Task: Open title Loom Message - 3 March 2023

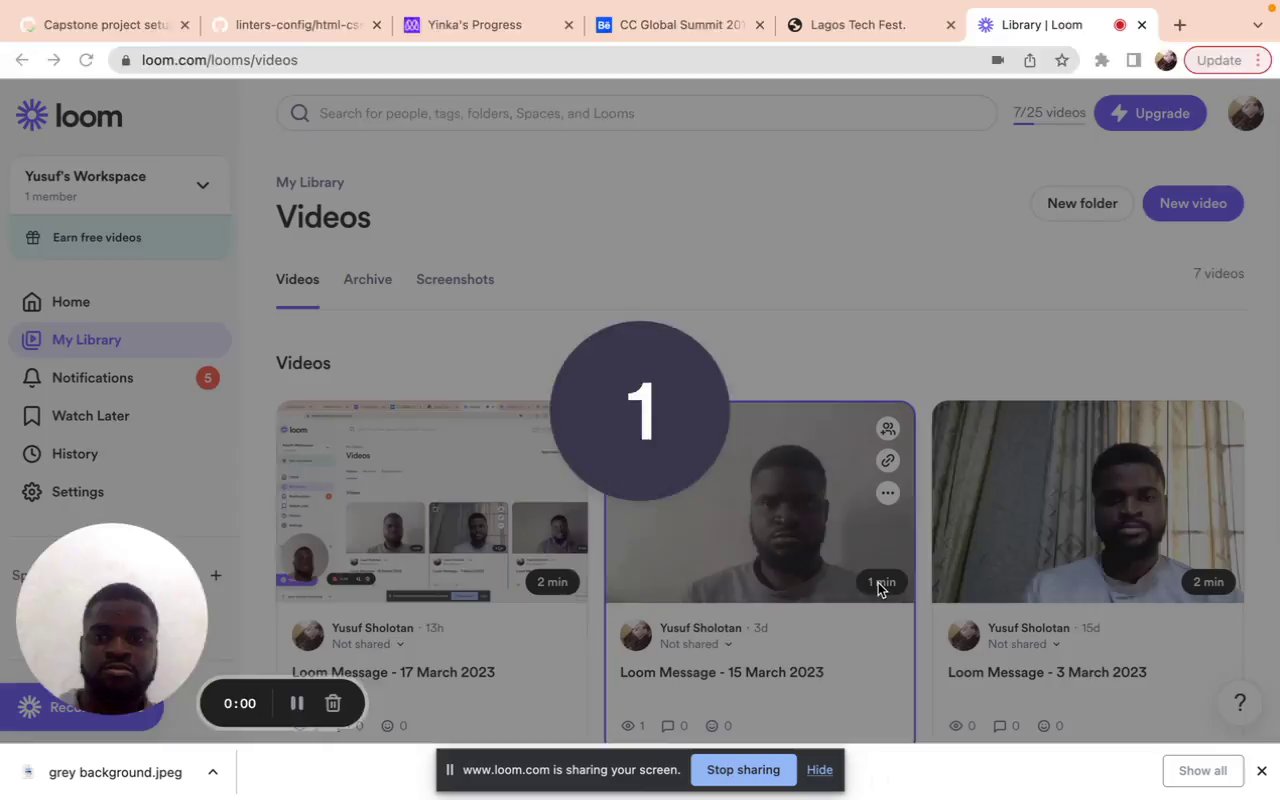Action: [1047, 672]
